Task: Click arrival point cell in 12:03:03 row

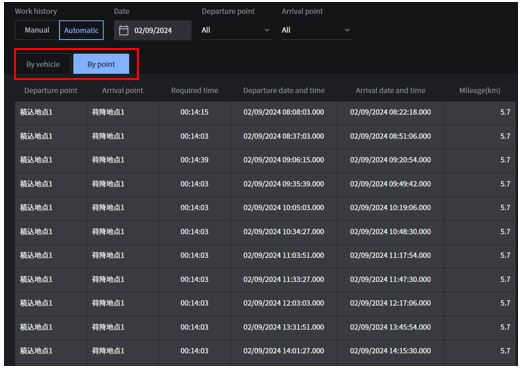Action: click(122, 303)
